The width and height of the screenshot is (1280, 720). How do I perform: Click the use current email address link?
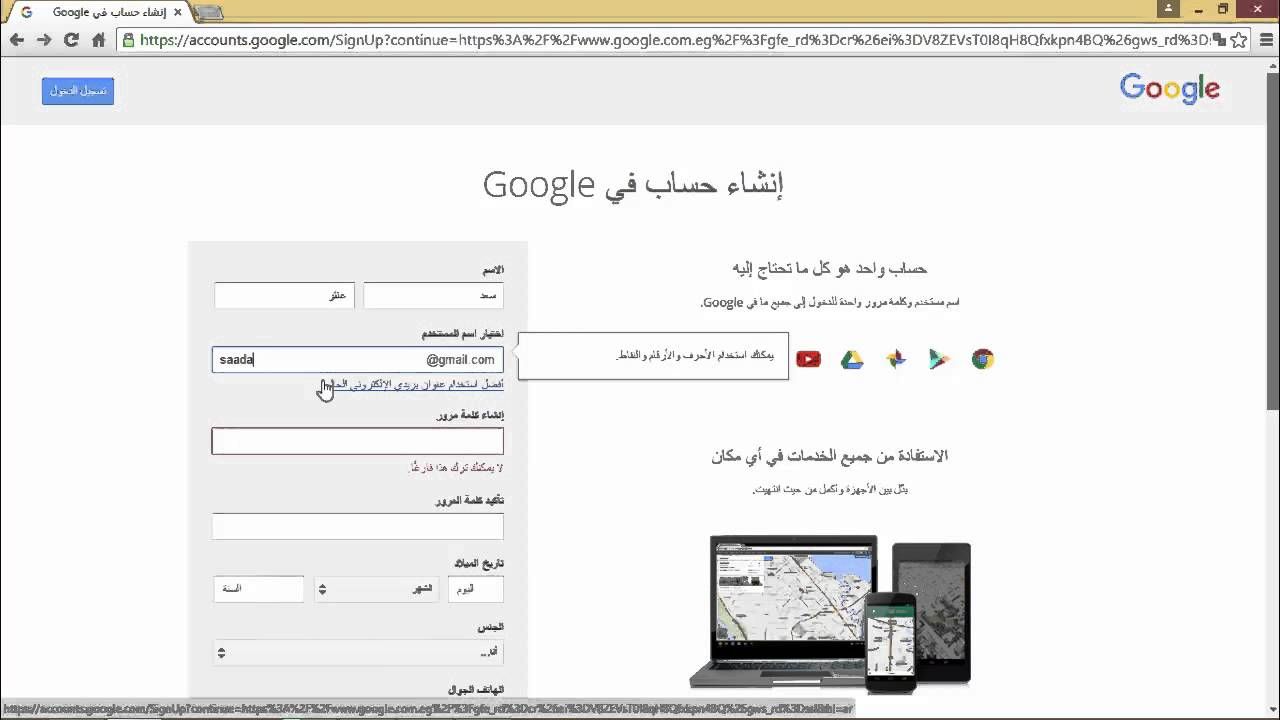click(x=416, y=384)
